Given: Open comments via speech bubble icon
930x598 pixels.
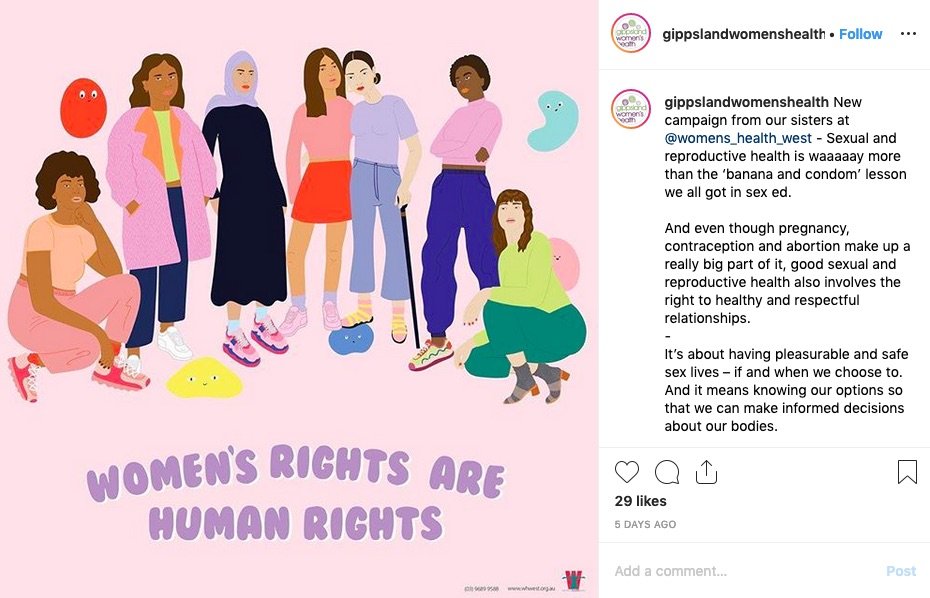Looking at the screenshot, I should coord(666,472).
